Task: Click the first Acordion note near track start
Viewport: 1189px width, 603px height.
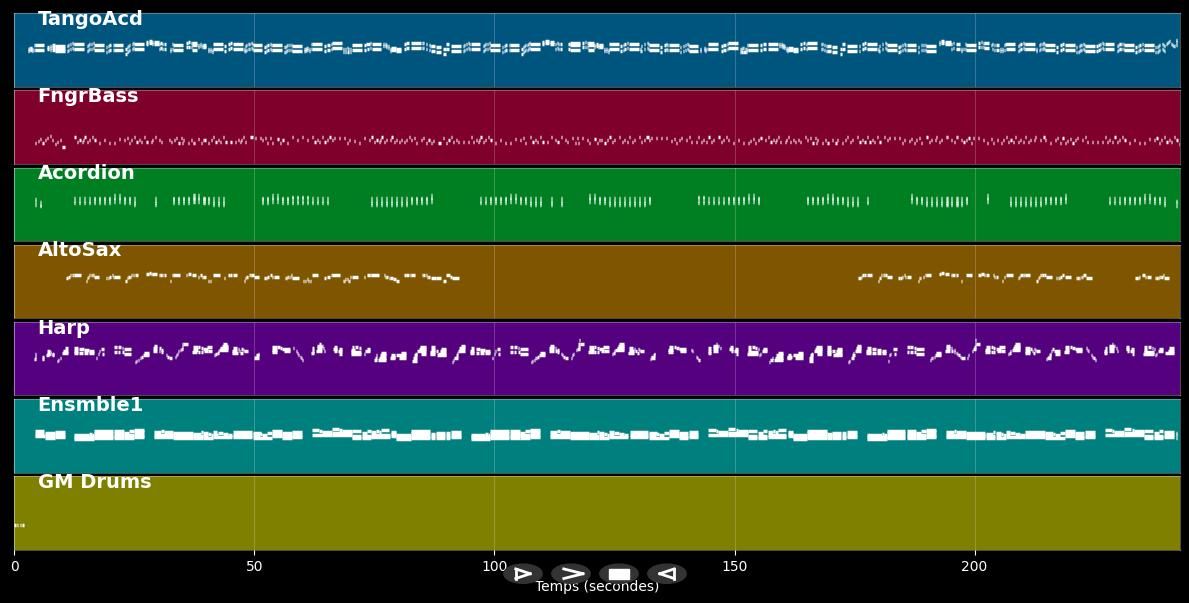Action: (x=38, y=203)
